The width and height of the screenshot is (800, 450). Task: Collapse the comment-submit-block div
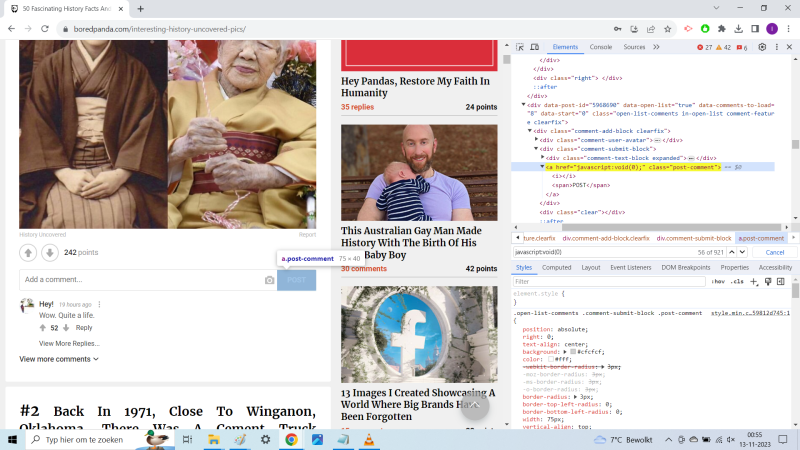tap(536, 148)
